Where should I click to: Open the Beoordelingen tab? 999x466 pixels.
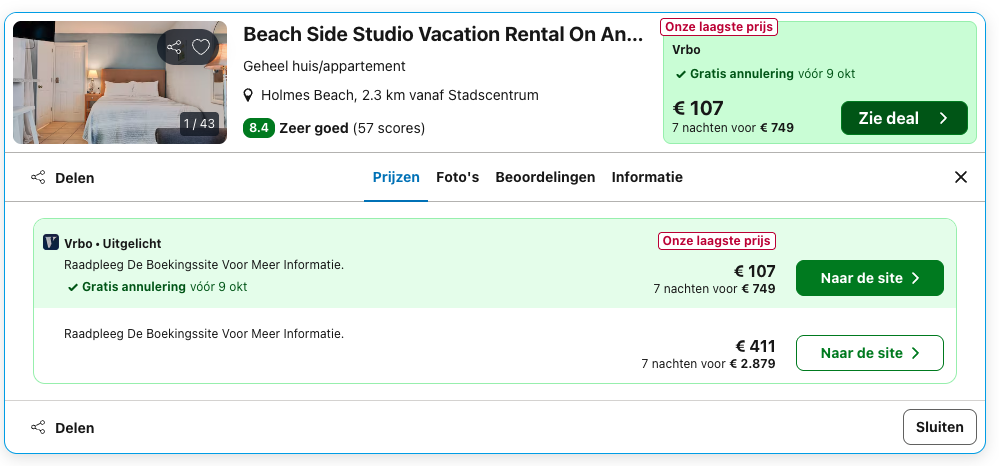(545, 177)
